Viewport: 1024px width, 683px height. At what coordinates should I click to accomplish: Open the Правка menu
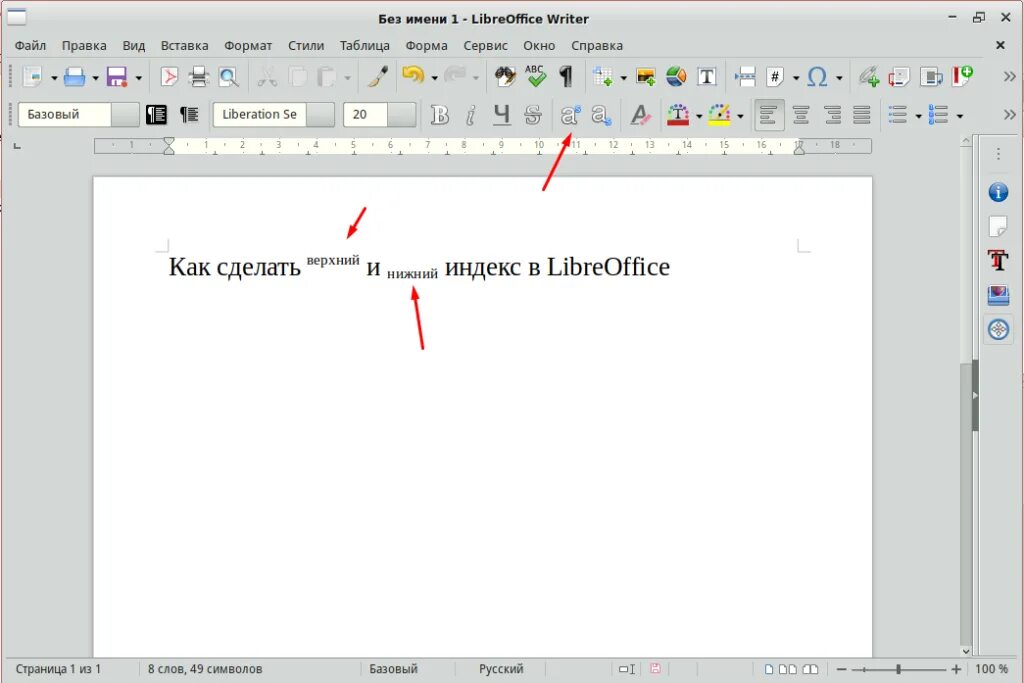84,46
